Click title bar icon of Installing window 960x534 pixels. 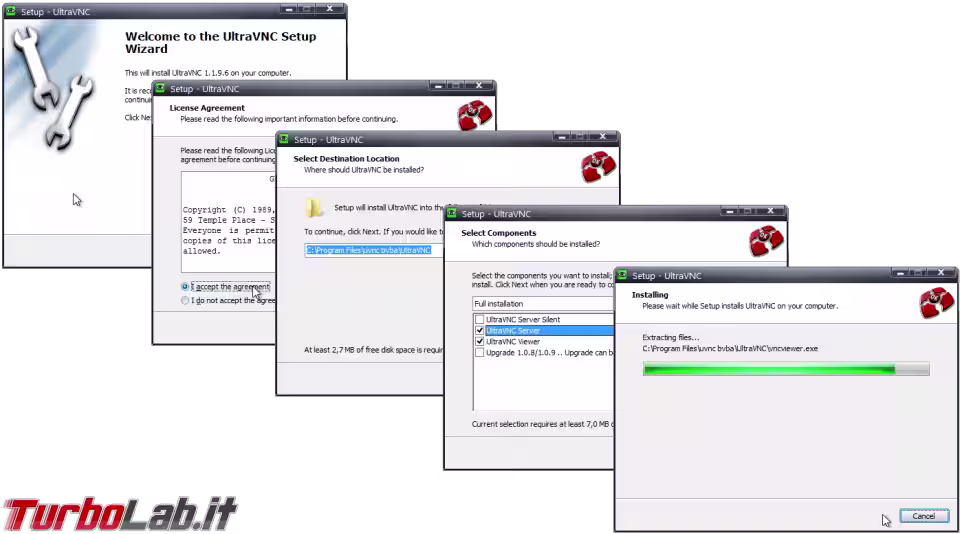pyautogui.click(x=622, y=275)
